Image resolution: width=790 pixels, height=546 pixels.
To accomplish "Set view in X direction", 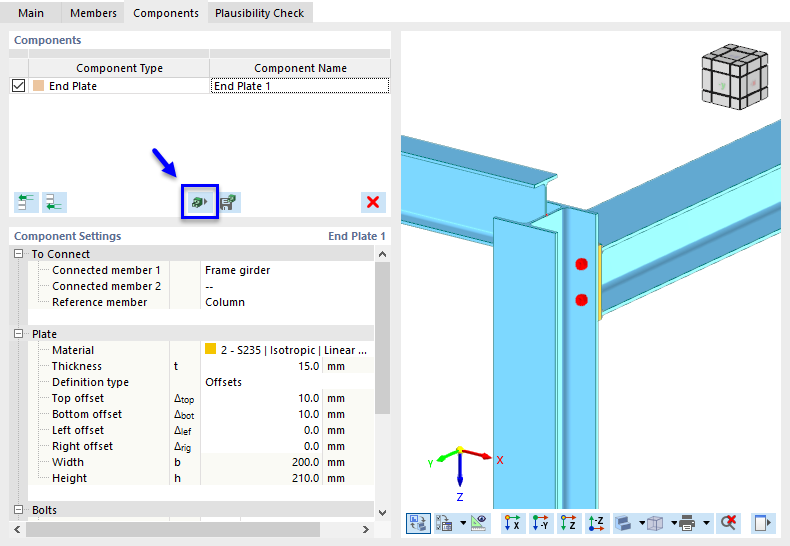I will click(x=512, y=523).
